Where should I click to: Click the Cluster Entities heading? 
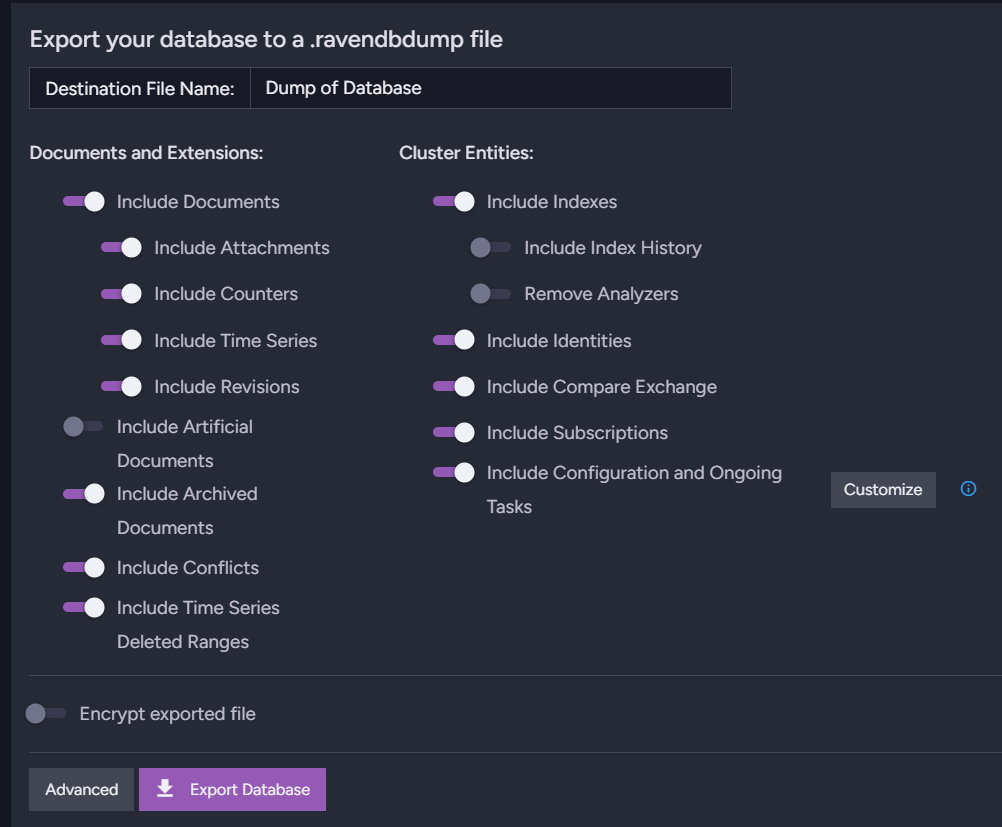point(466,153)
